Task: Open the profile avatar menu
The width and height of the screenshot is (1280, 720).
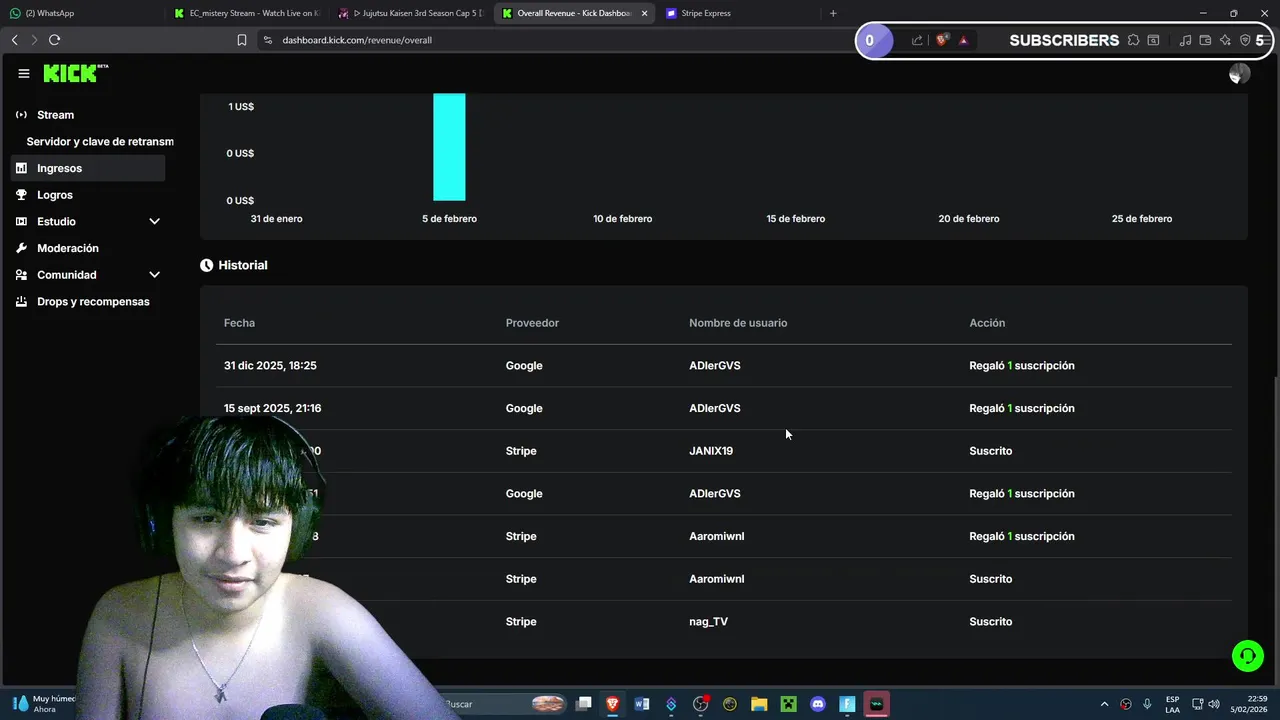Action: (x=1239, y=73)
